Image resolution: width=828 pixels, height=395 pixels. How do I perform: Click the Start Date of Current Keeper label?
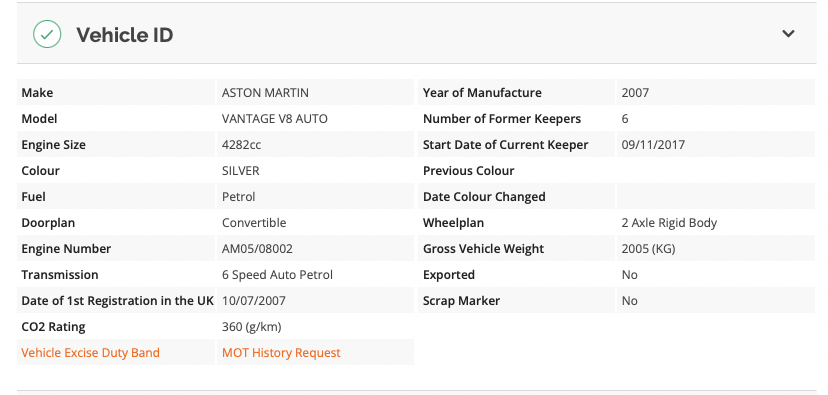505,145
